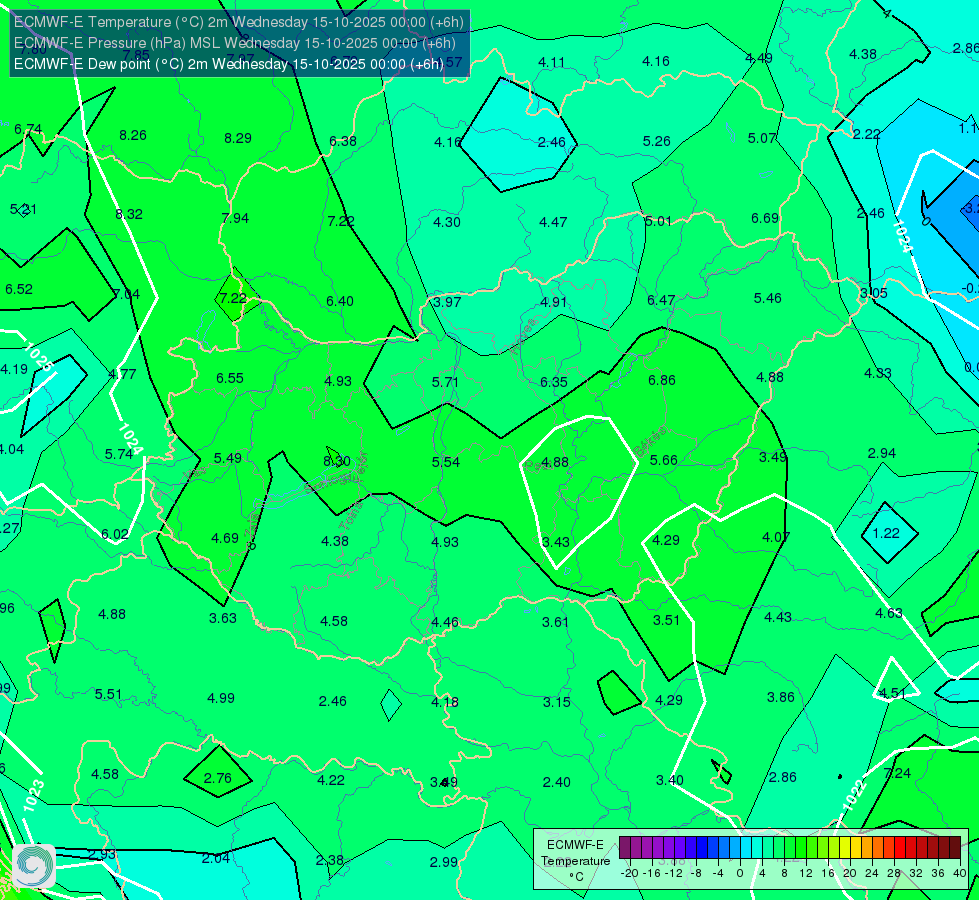Click the 6.40 temperature value
The width and height of the screenshot is (979, 900).
[x=340, y=301]
